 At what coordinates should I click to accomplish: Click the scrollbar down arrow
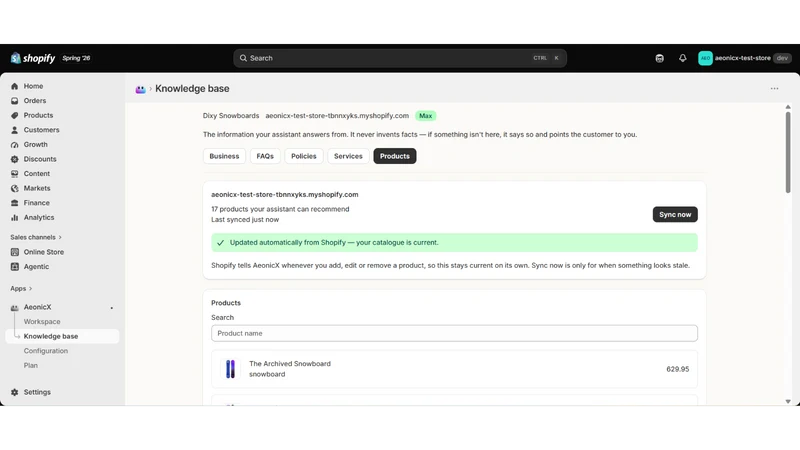tap(788, 402)
